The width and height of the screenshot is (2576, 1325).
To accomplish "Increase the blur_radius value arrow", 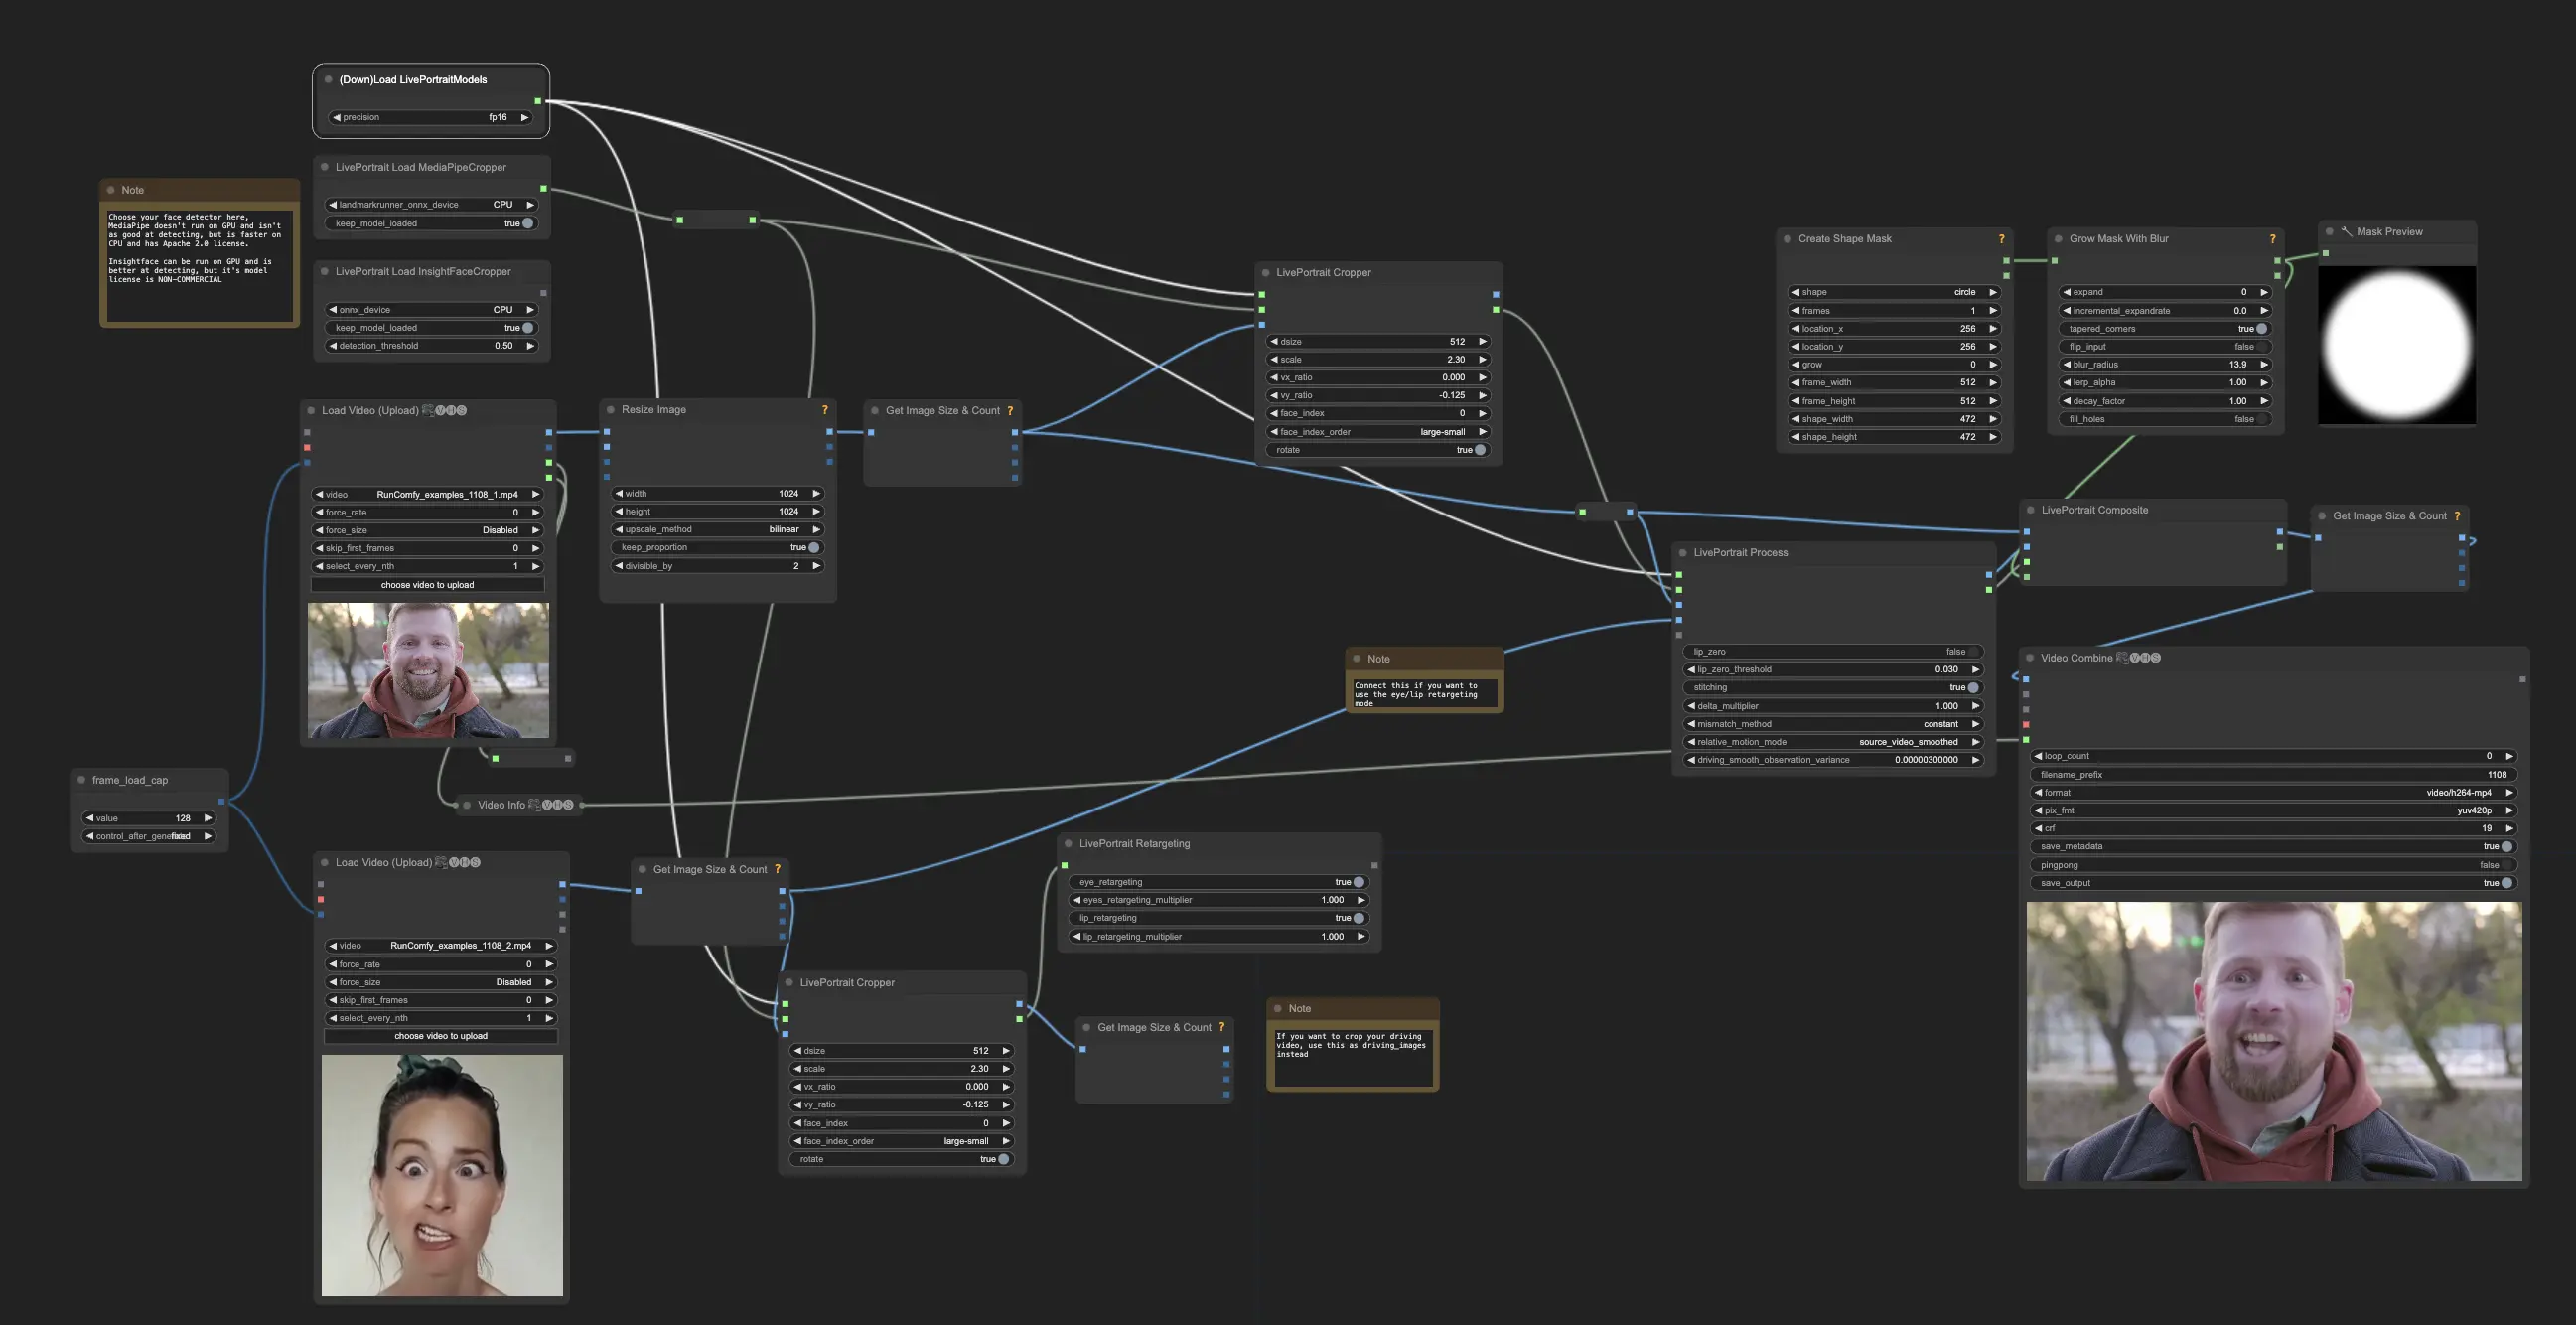I will (x=2264, y=365).
